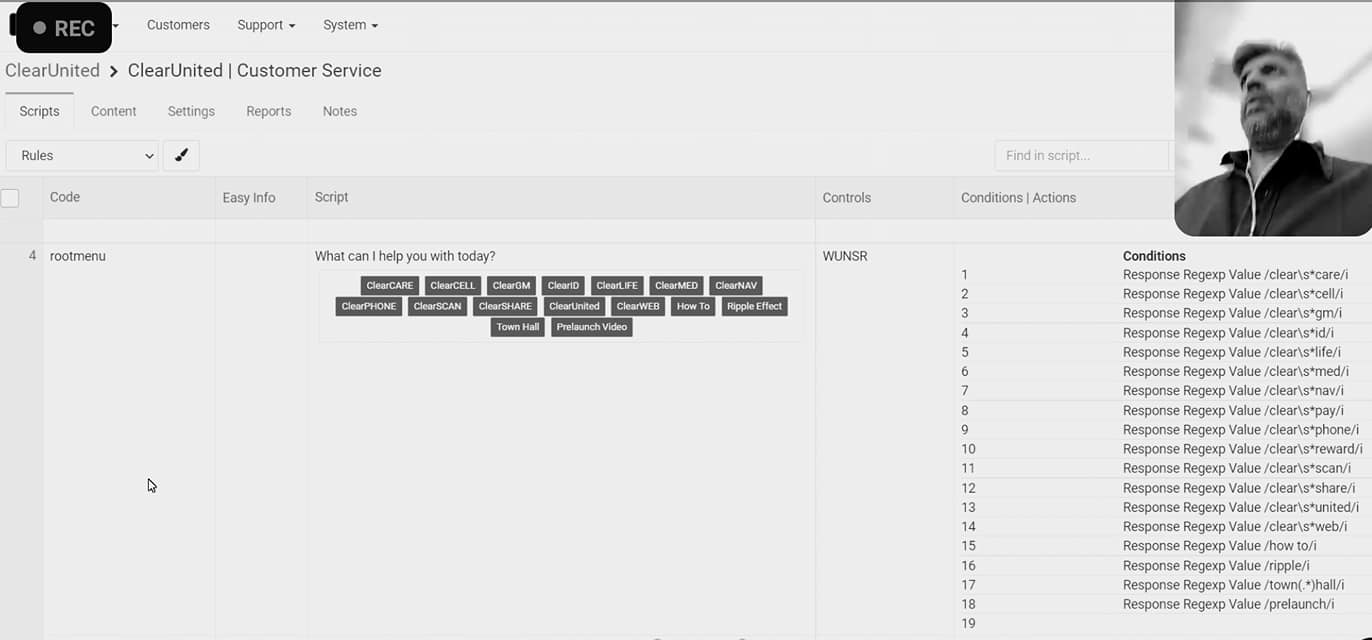
Task: Switch to the Settings tab
Action: pos(191,111)
